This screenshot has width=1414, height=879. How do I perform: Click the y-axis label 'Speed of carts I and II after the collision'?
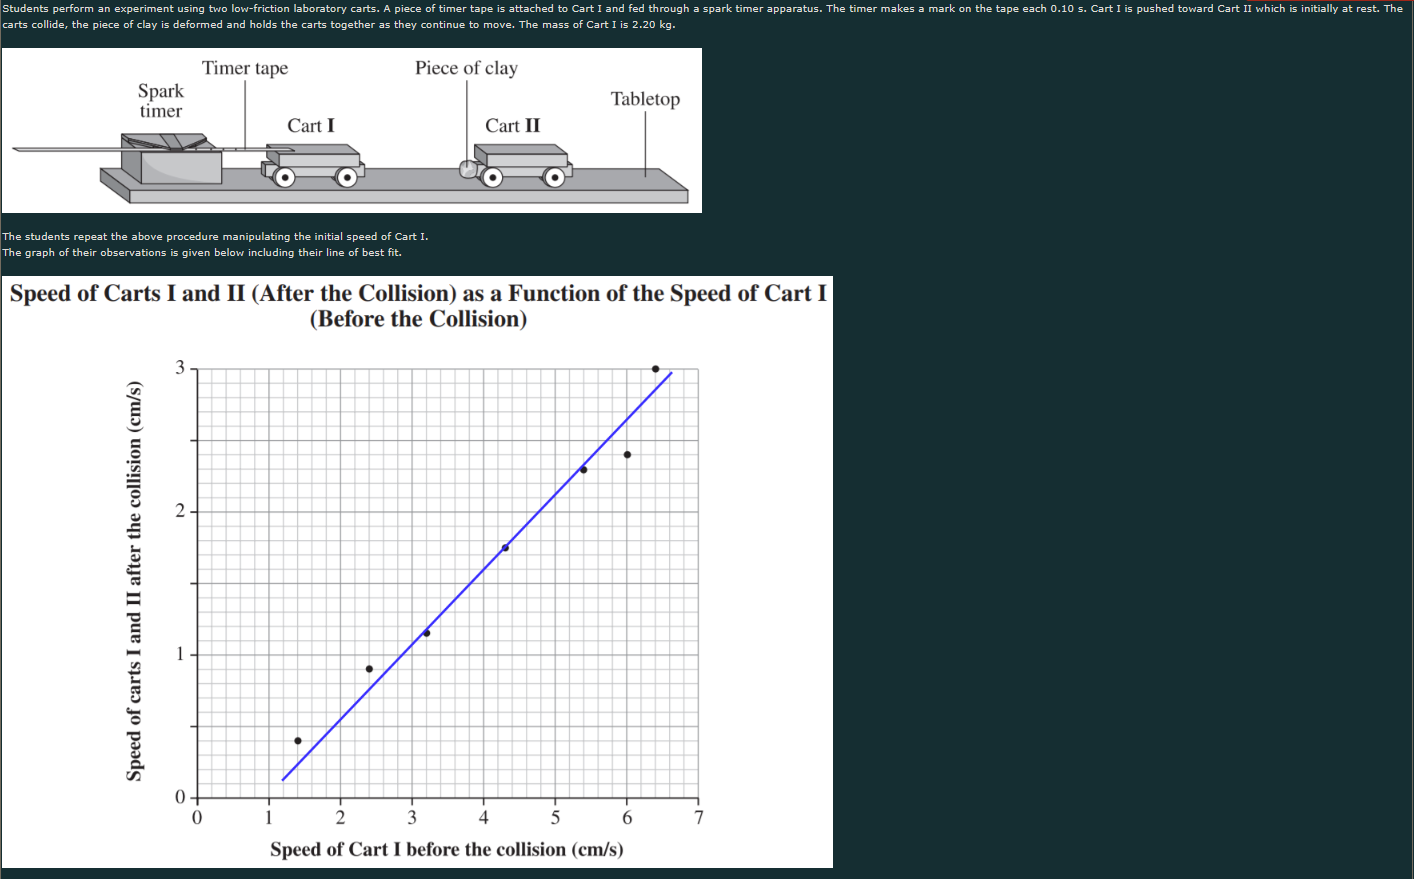click(x=134, y=582)
